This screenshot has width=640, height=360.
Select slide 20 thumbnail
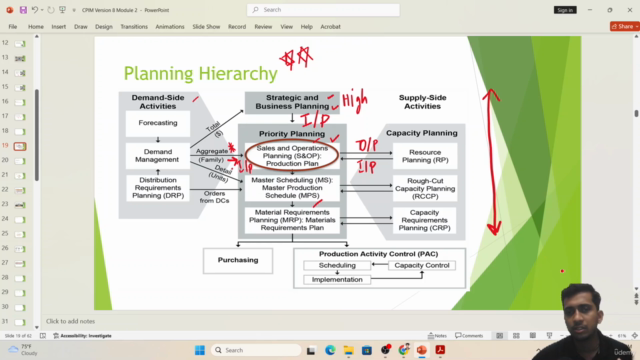[x=20, y=161]
